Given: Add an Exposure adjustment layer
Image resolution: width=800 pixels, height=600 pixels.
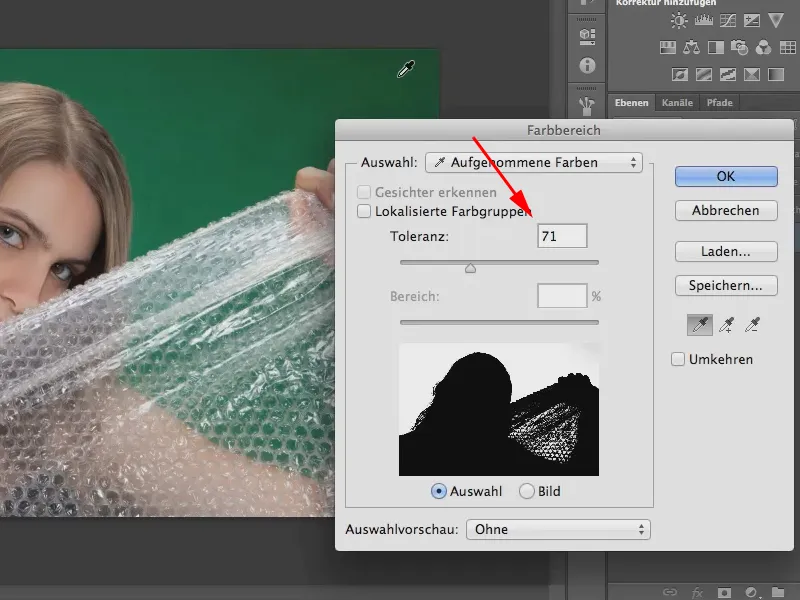Looking at the screenshot, I should (x=752, y=20).
